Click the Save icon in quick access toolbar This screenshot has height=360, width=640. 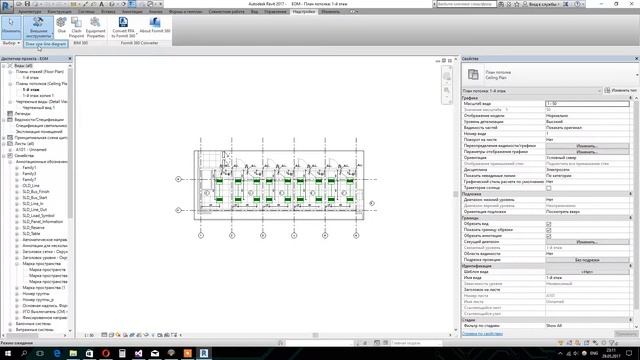point(27,4)
